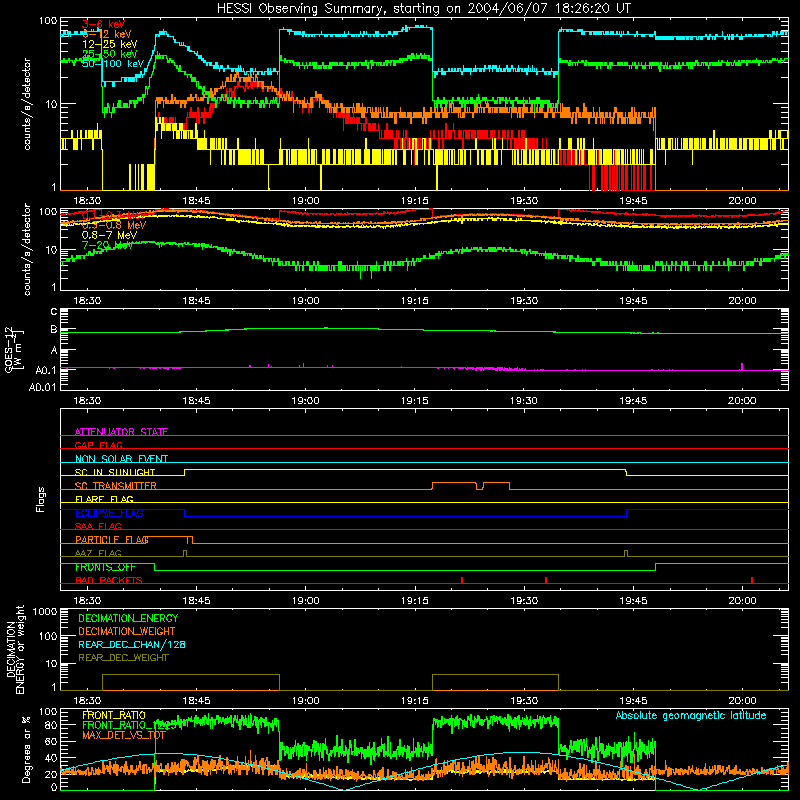Click the REAR_DEC_WEIGHT legend label

click(123, 658)
